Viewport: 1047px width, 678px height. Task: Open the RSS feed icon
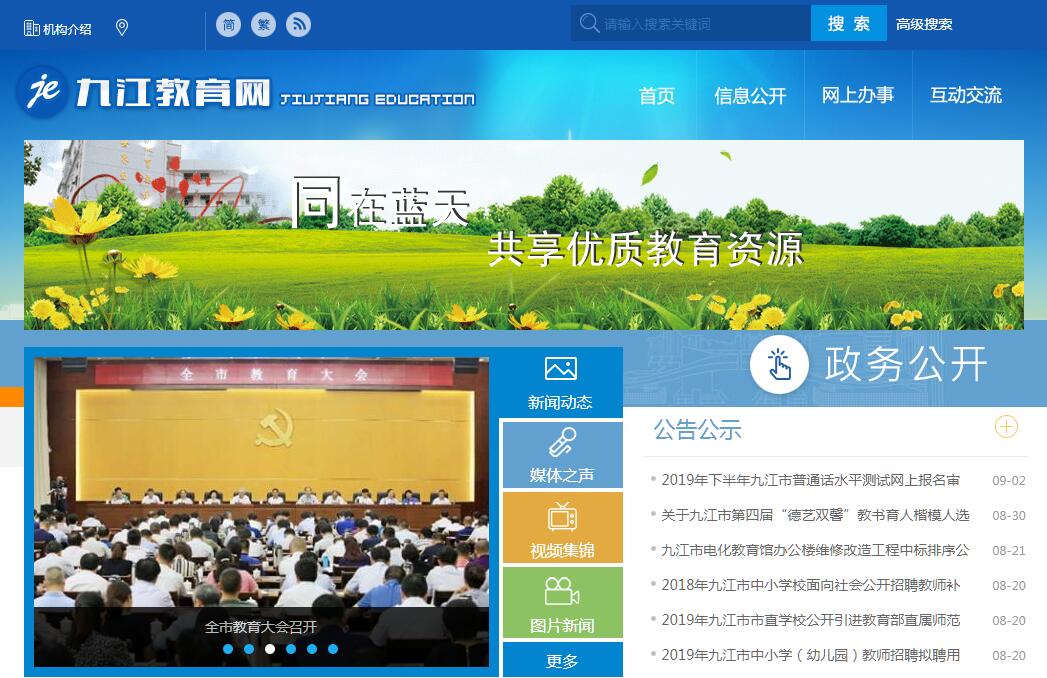tap(298, 25)
